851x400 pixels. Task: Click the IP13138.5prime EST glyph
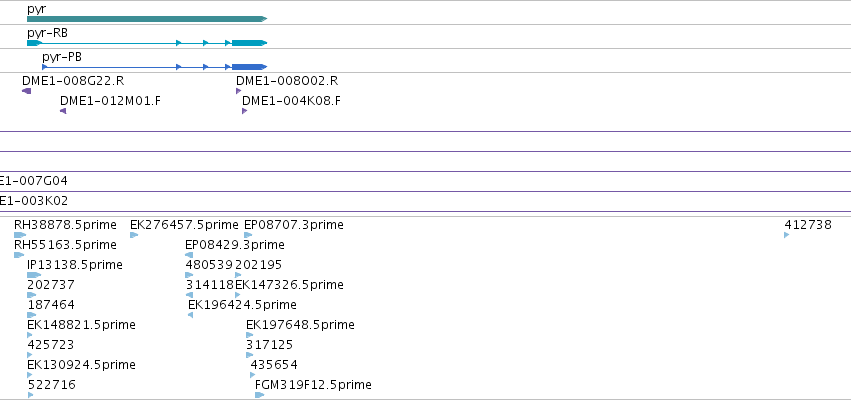34,275
